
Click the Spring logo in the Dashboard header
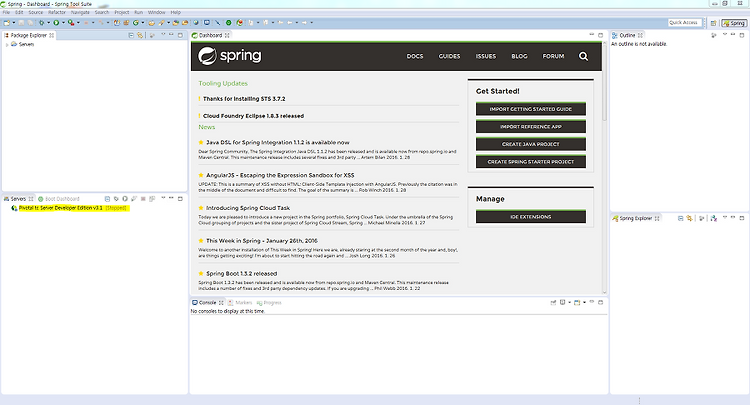coord(230,56)
